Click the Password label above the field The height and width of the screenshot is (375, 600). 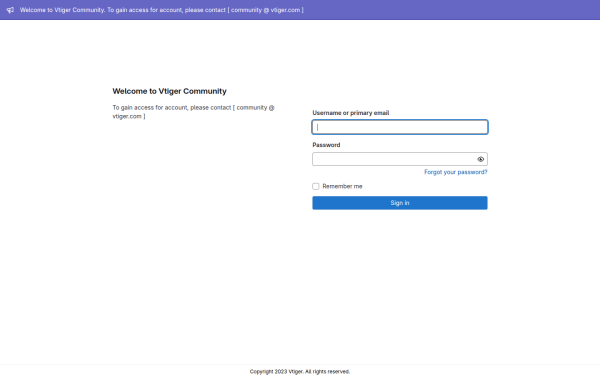[326, 145]
